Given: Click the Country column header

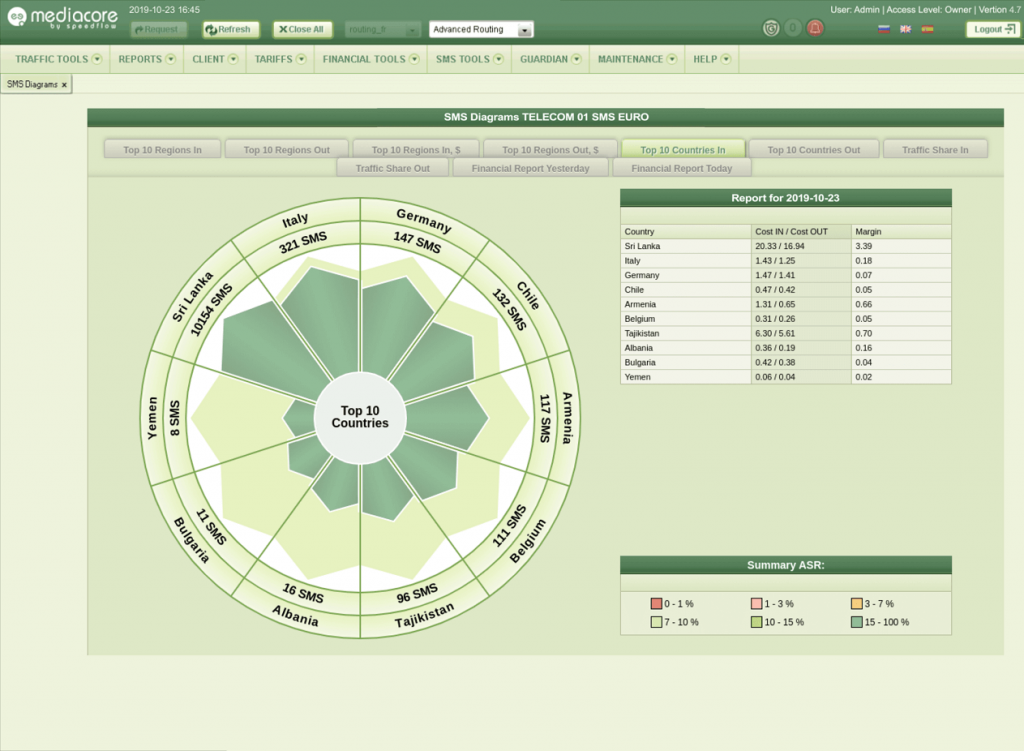Looking at the screenshot, I should pos(686,231).
